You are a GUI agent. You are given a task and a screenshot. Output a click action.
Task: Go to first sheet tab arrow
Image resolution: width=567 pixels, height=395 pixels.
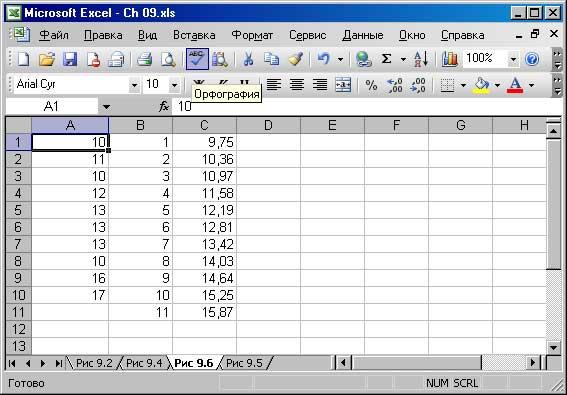[12, 363]
